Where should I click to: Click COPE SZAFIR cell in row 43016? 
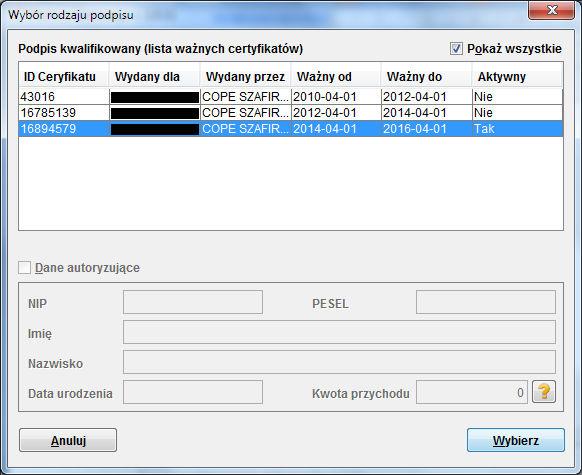[x=245, y=97]
